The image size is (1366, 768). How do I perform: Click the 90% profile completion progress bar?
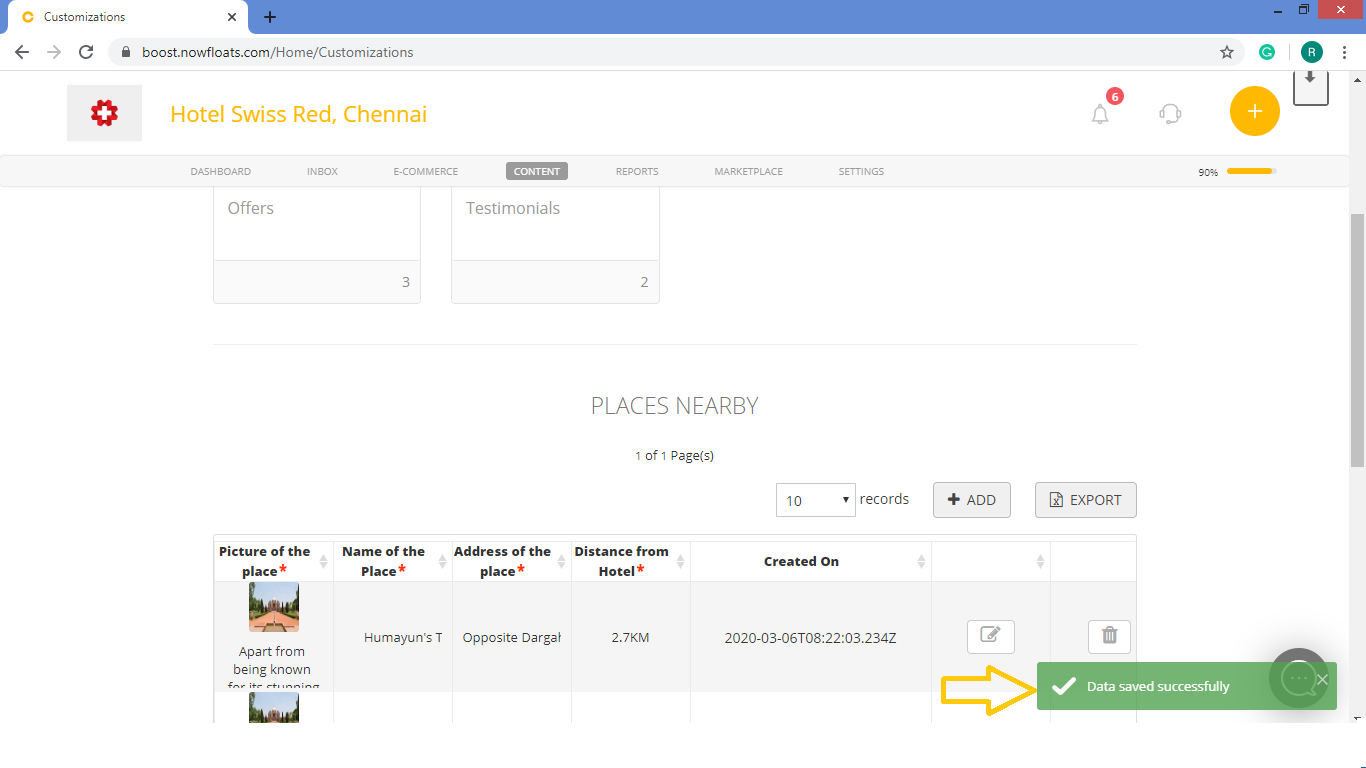coord(1252,171)
